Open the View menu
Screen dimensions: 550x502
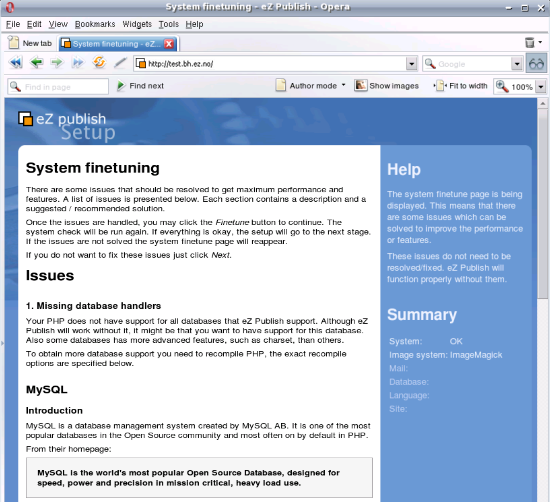pyautogui.click(x=58, y=24)
